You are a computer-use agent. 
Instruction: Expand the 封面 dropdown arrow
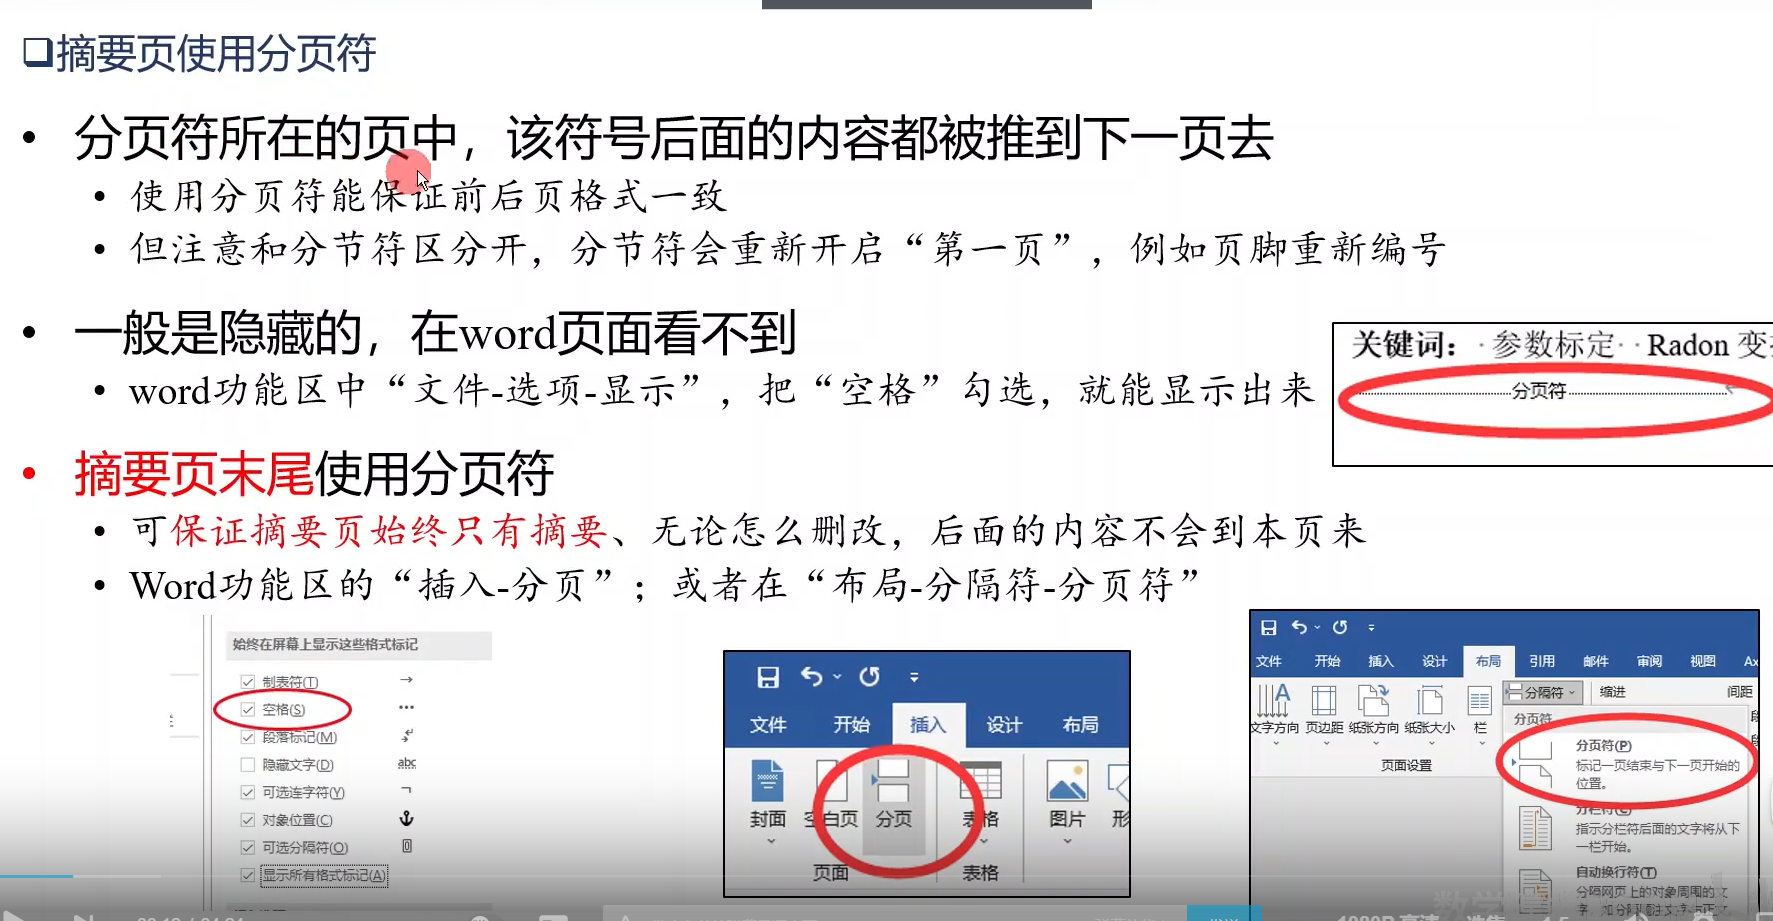770,841
